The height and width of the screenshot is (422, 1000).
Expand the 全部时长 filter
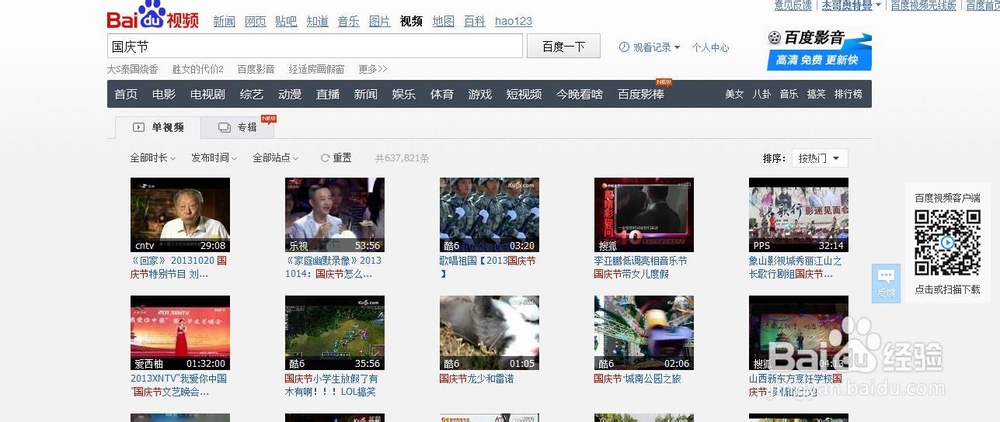[x=152, y=157]
